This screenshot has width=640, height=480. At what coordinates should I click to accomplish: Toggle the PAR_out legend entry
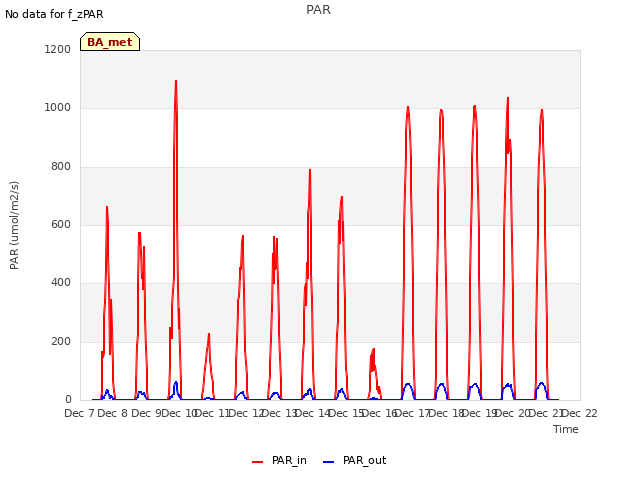354,460
